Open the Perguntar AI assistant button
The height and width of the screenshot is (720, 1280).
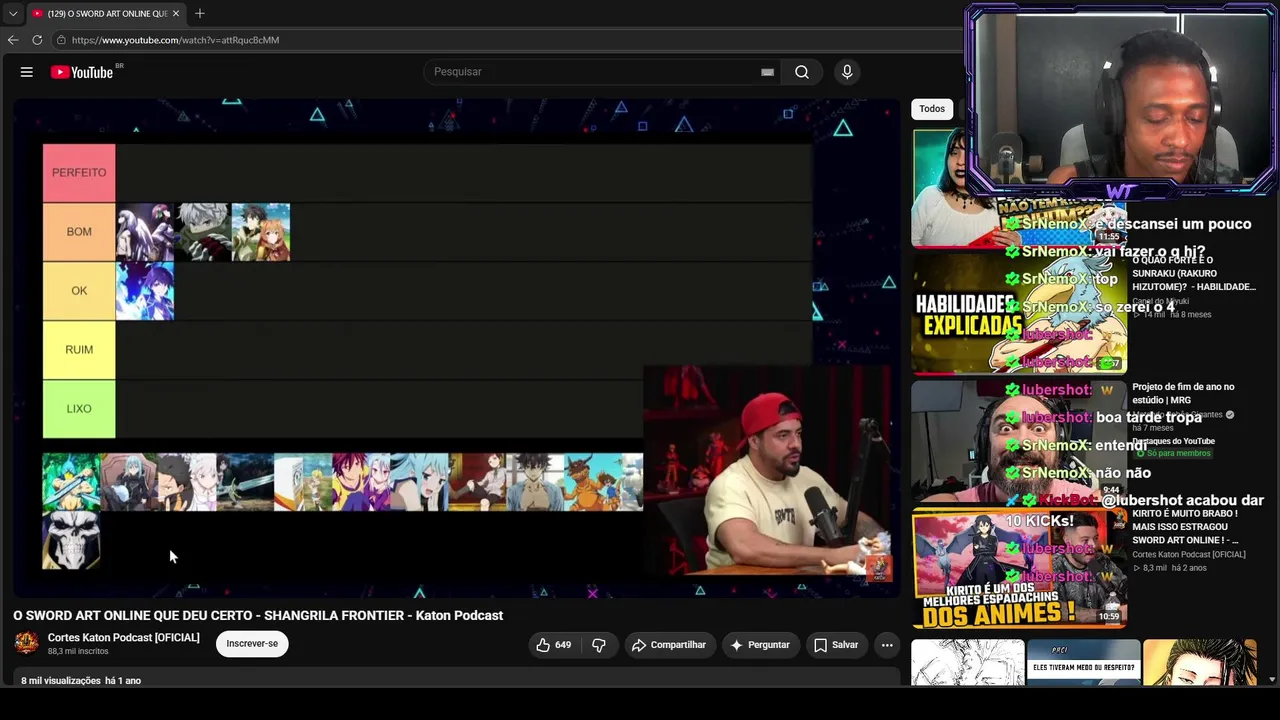(760, 645)
